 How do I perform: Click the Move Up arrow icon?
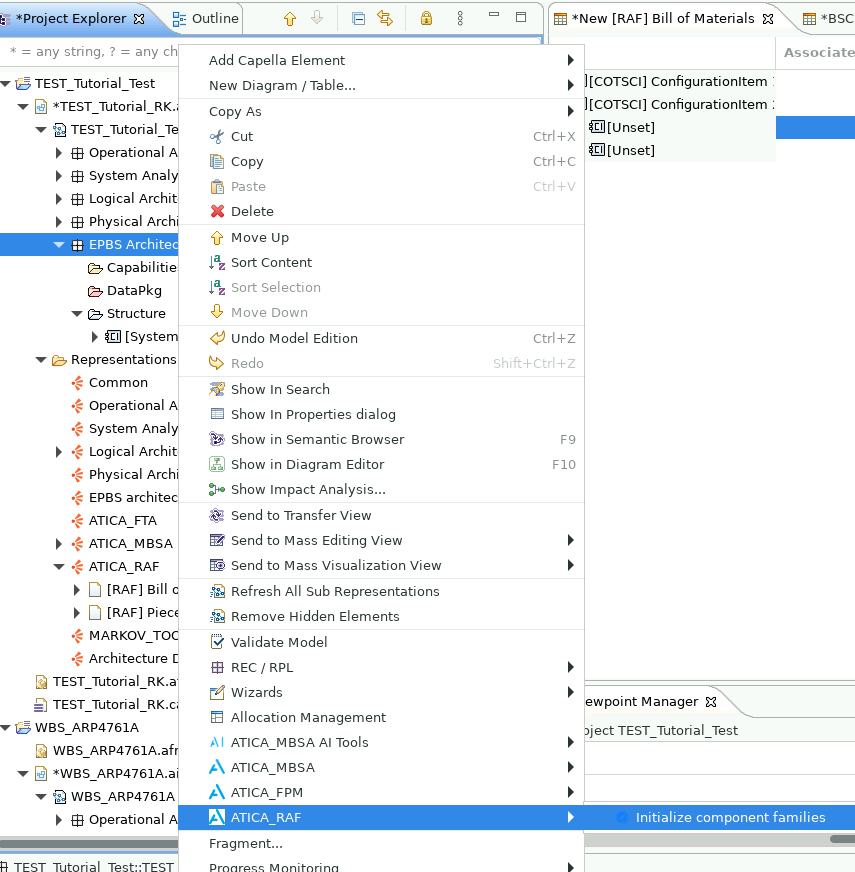tap(217, 238)
